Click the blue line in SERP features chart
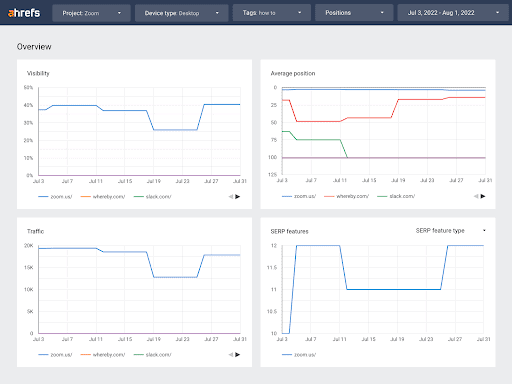 (x=393, y=289)
